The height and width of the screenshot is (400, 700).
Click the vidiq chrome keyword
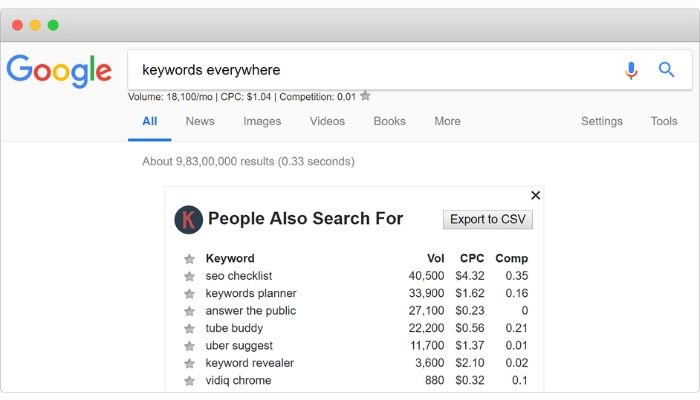pos(238,380)
